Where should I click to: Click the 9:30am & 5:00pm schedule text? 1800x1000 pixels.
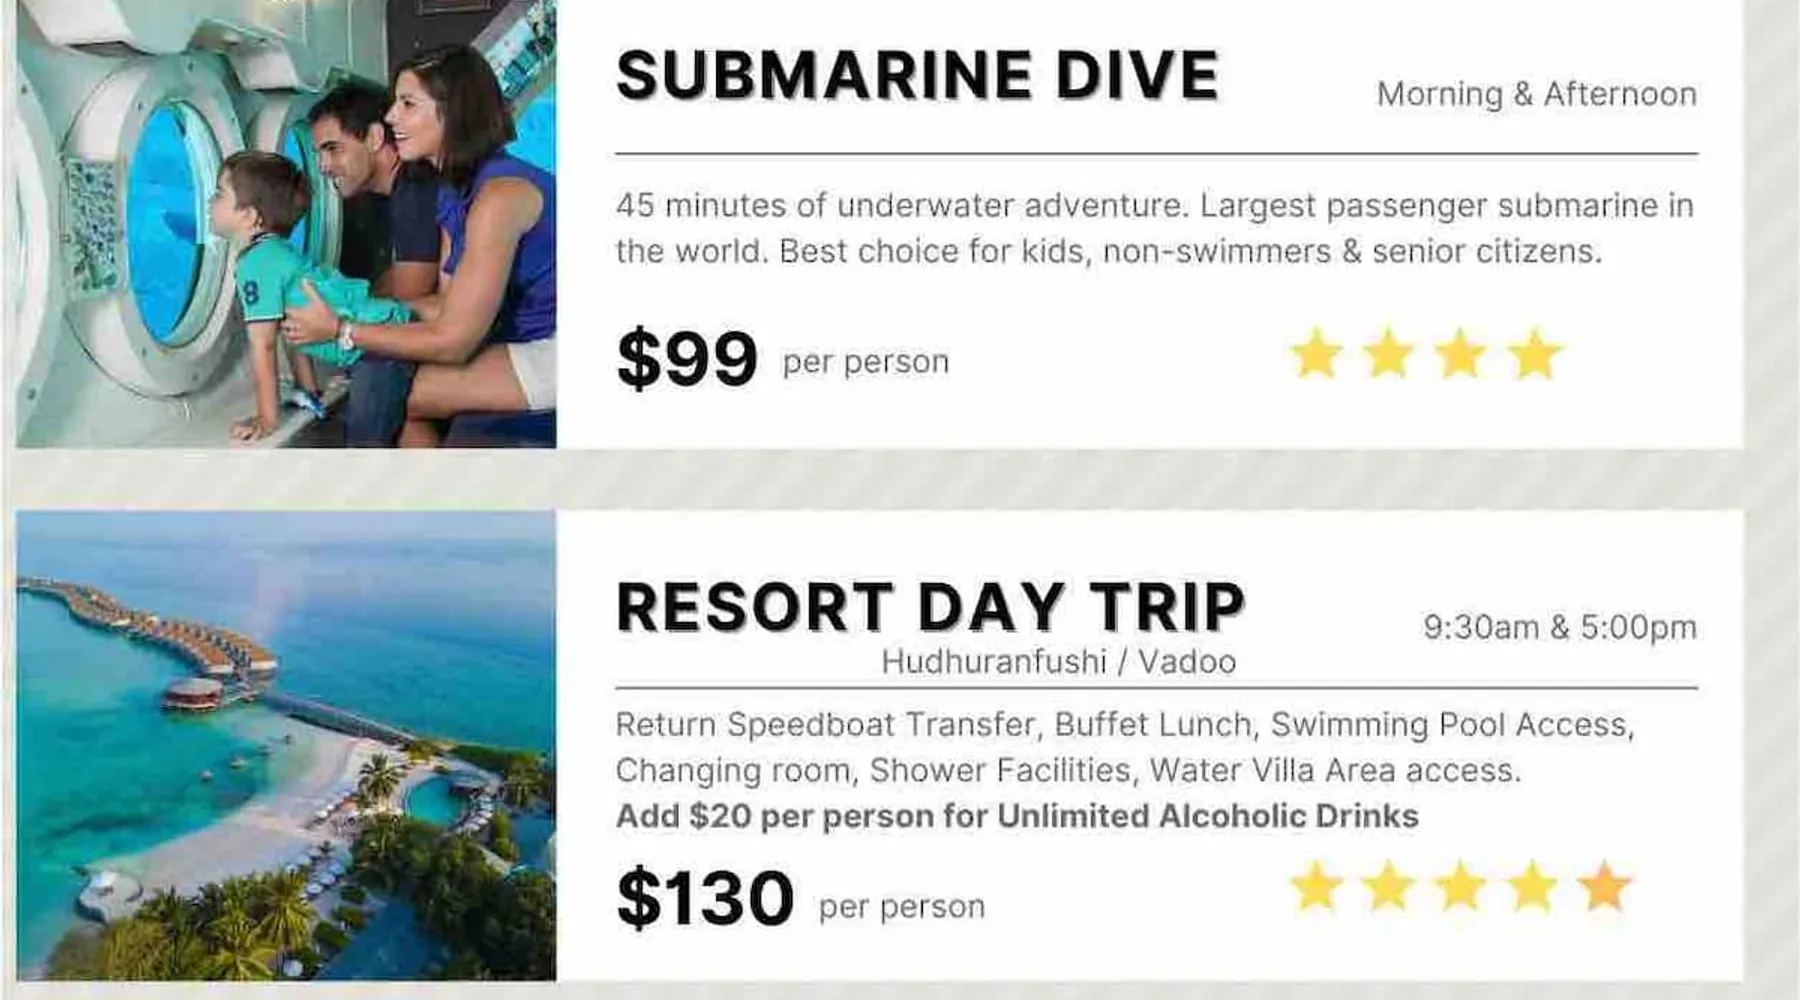(x=1559, y=627)
